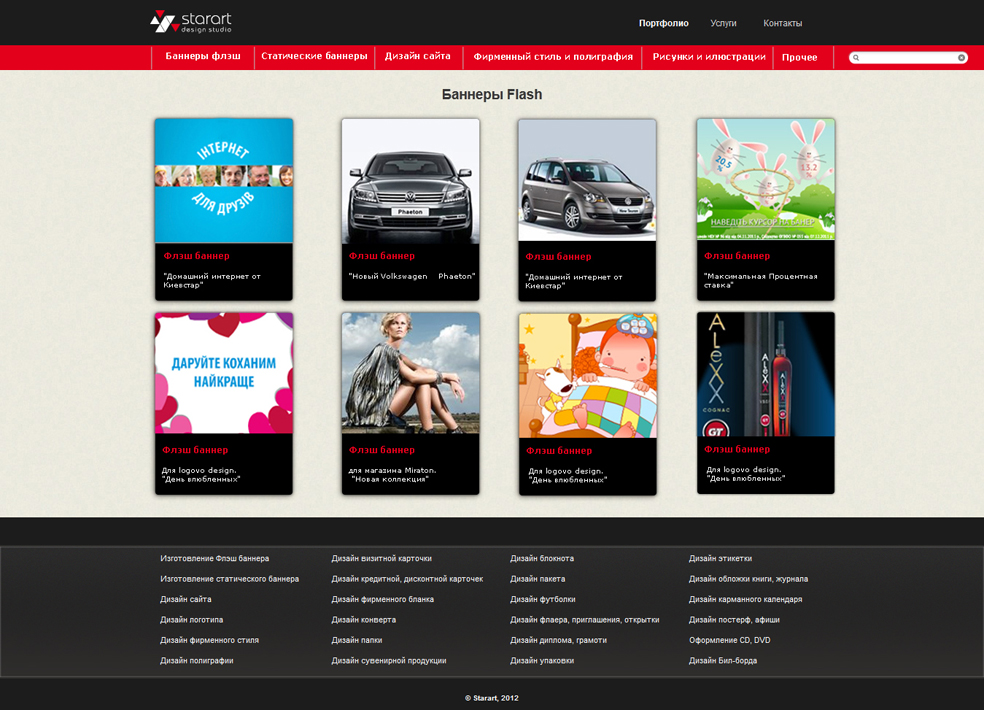
Task: Open footer link Дизайн полиграфии
Action: (197, 660)
